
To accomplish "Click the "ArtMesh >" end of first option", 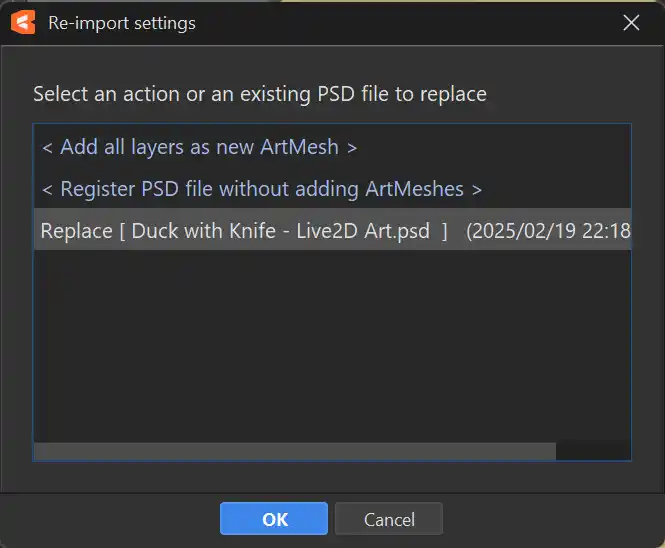I will pos(308,147).
